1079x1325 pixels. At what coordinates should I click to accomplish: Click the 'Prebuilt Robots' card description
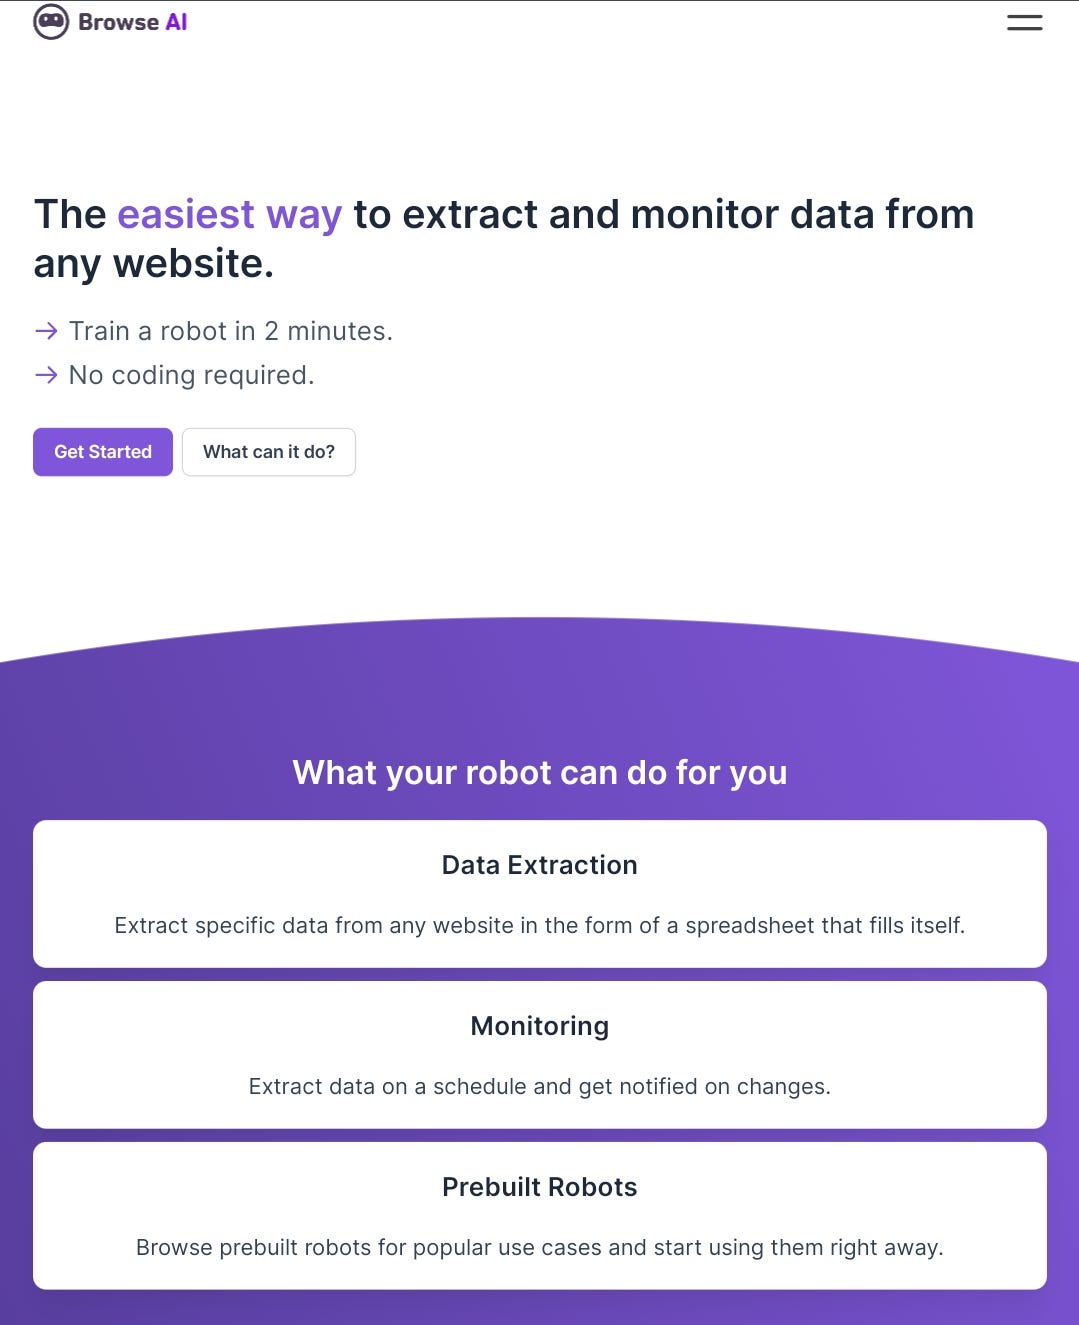[539, 1247]
